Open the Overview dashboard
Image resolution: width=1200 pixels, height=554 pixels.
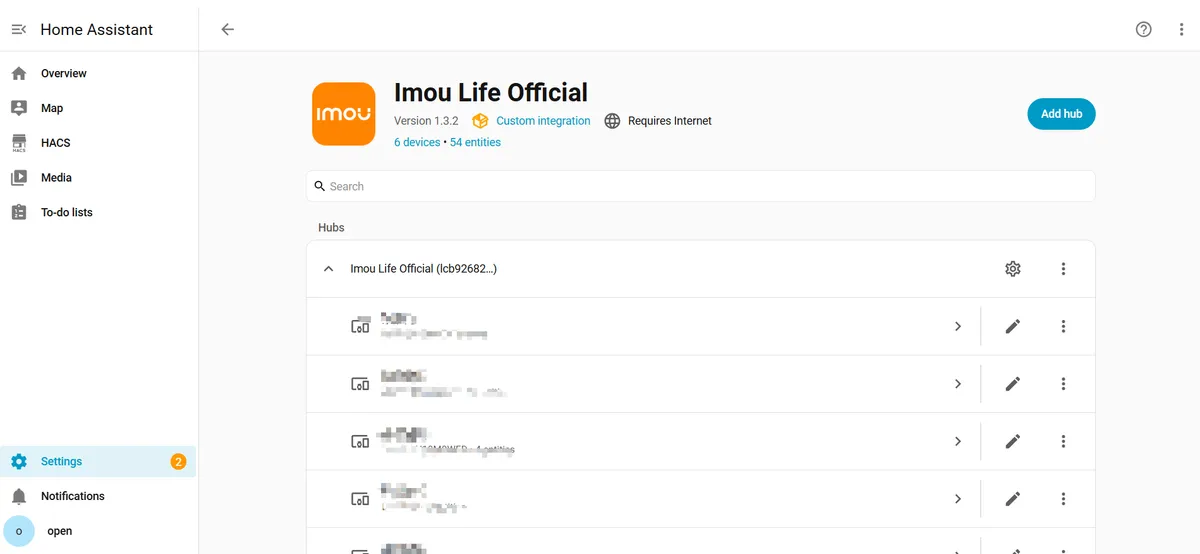click(98, 73)
